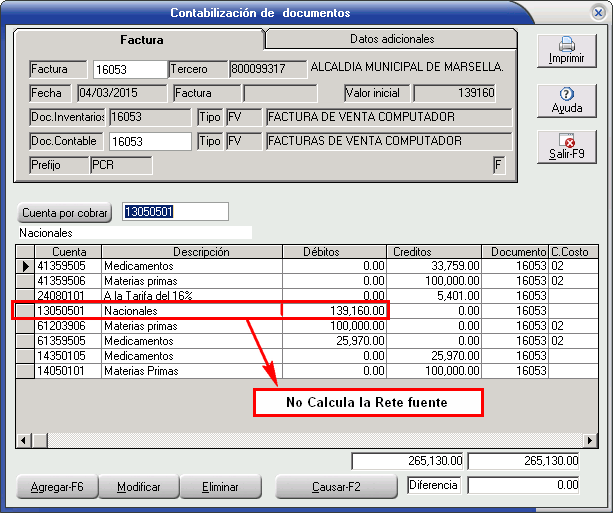Click the Débitos column header
The image size is (613, 513).
327,252
